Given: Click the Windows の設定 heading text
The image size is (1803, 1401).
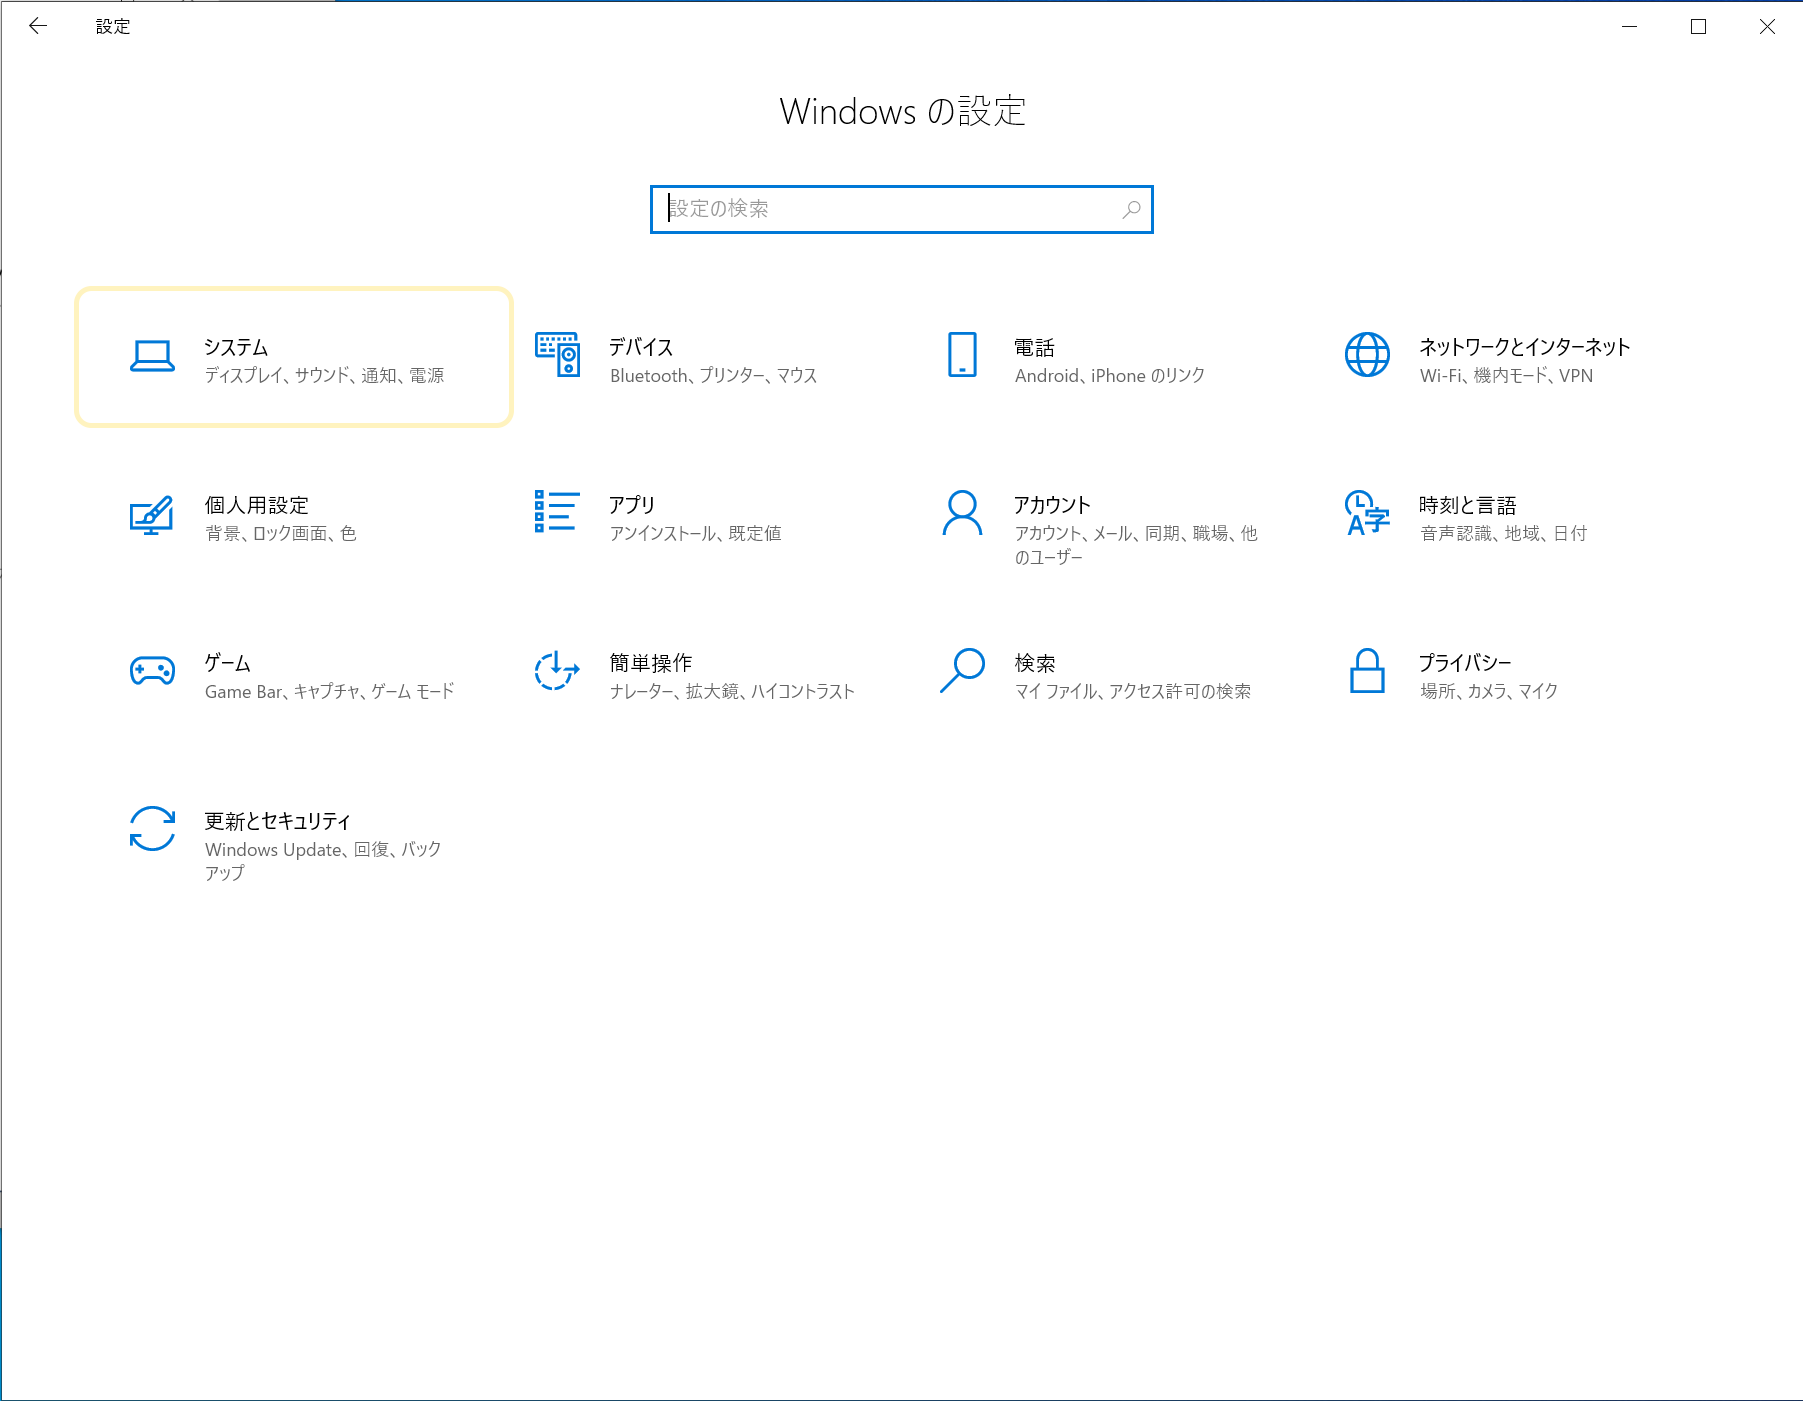Looking at the screenshot, I should (902, 111).
